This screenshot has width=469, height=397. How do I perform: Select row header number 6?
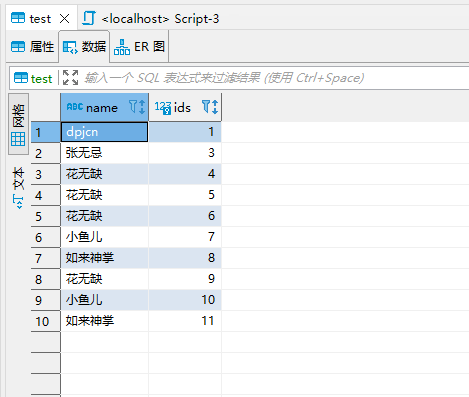46,237
